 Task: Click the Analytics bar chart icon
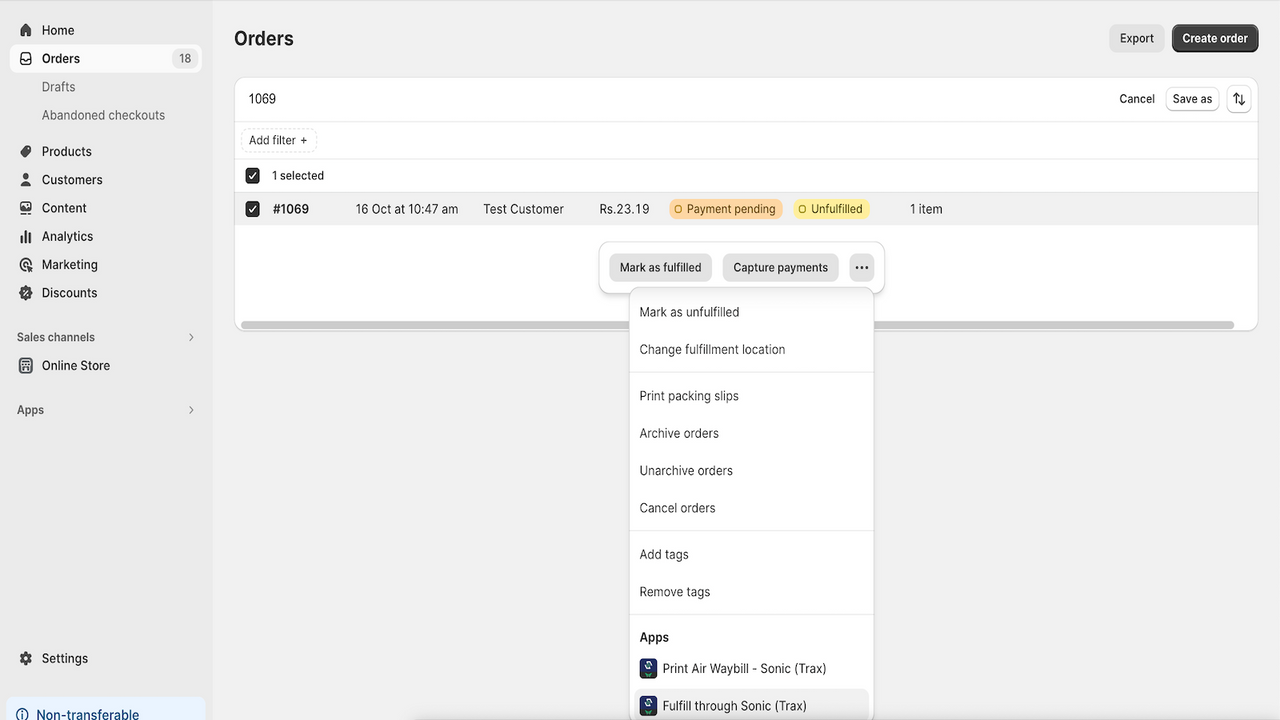(26, 237)
